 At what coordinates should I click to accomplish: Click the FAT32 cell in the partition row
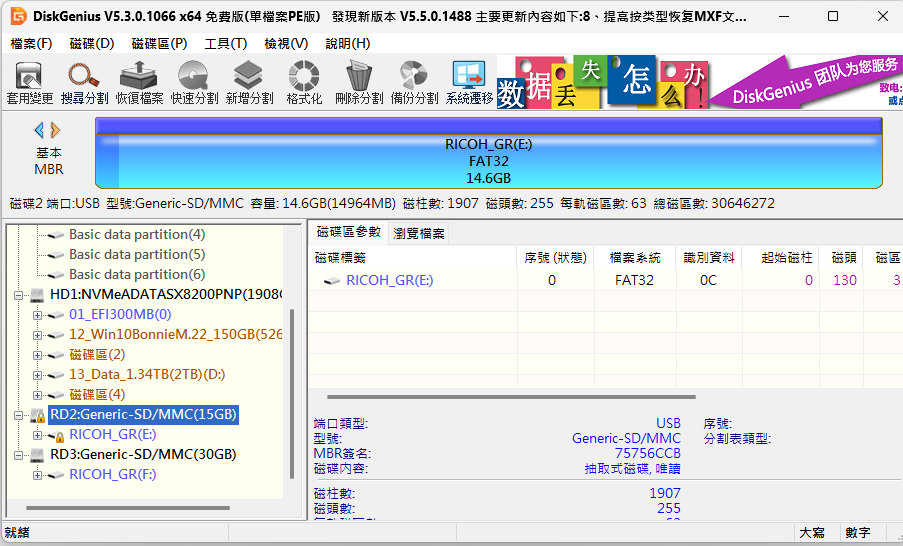[635, 280]
